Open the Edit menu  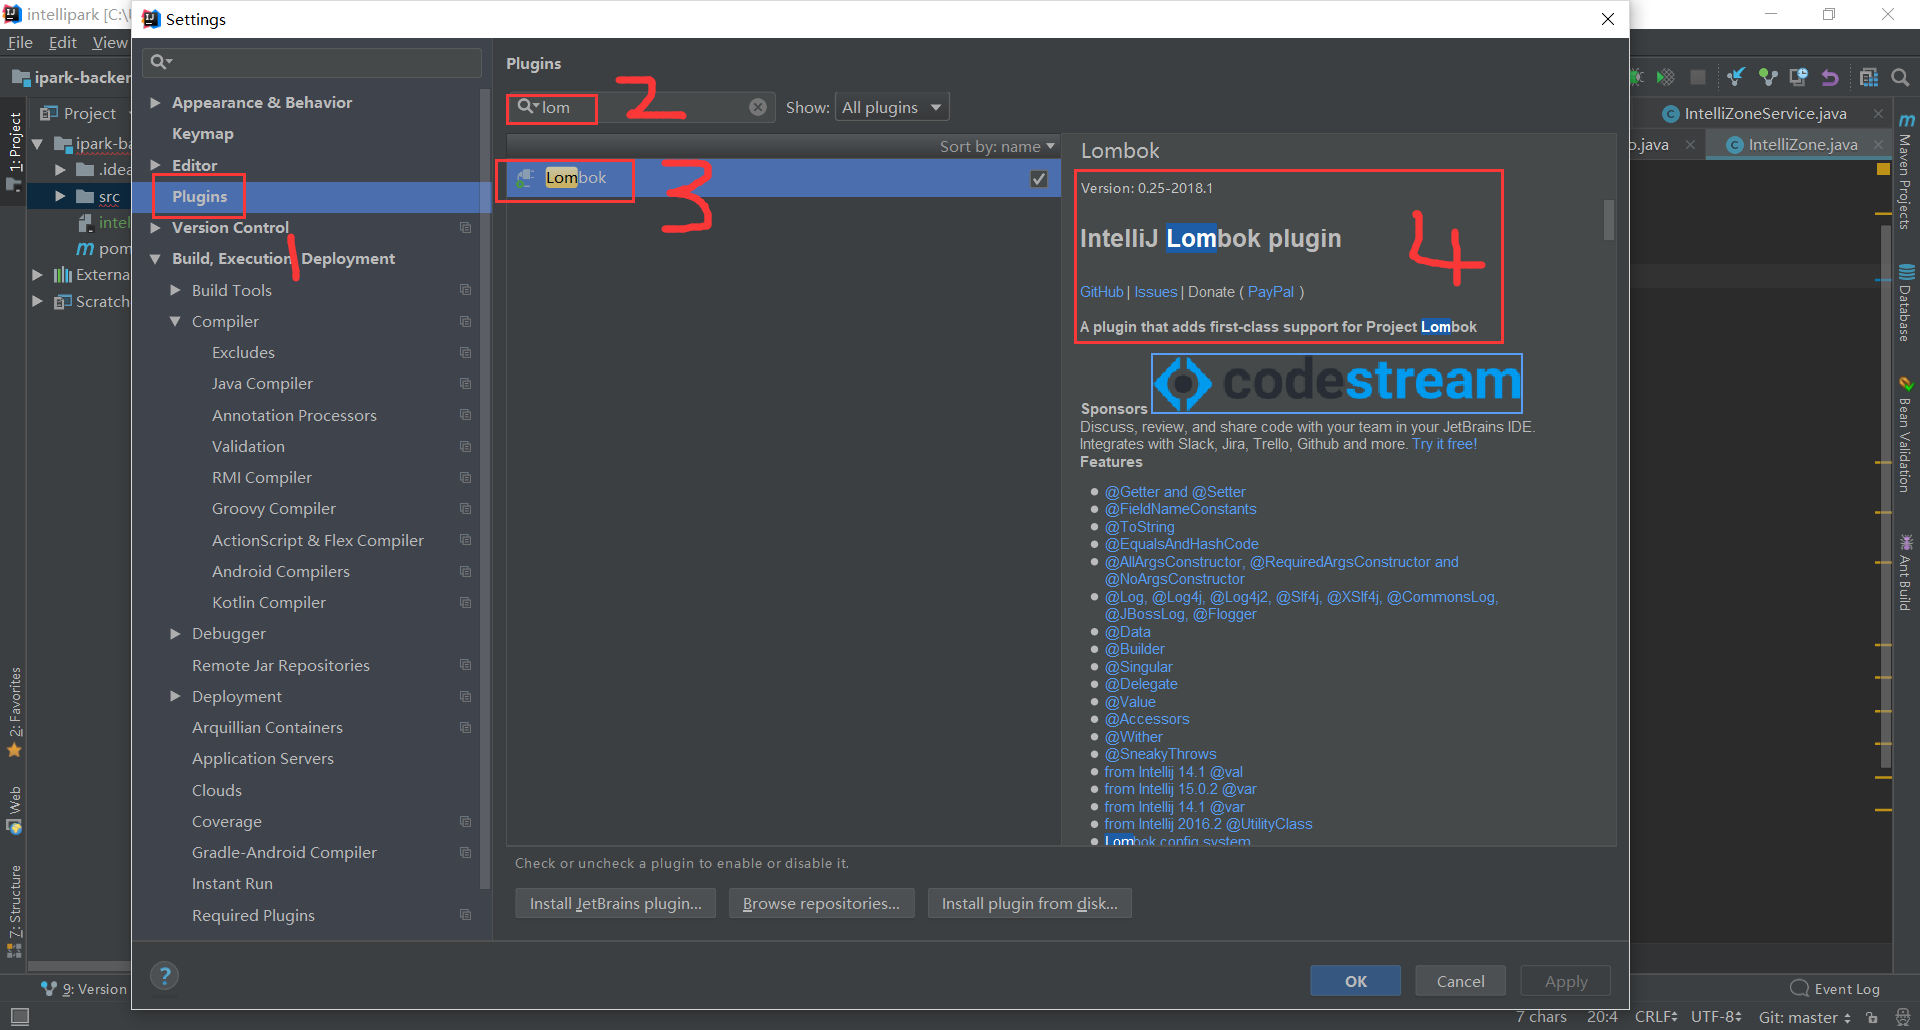pos(63,42)
